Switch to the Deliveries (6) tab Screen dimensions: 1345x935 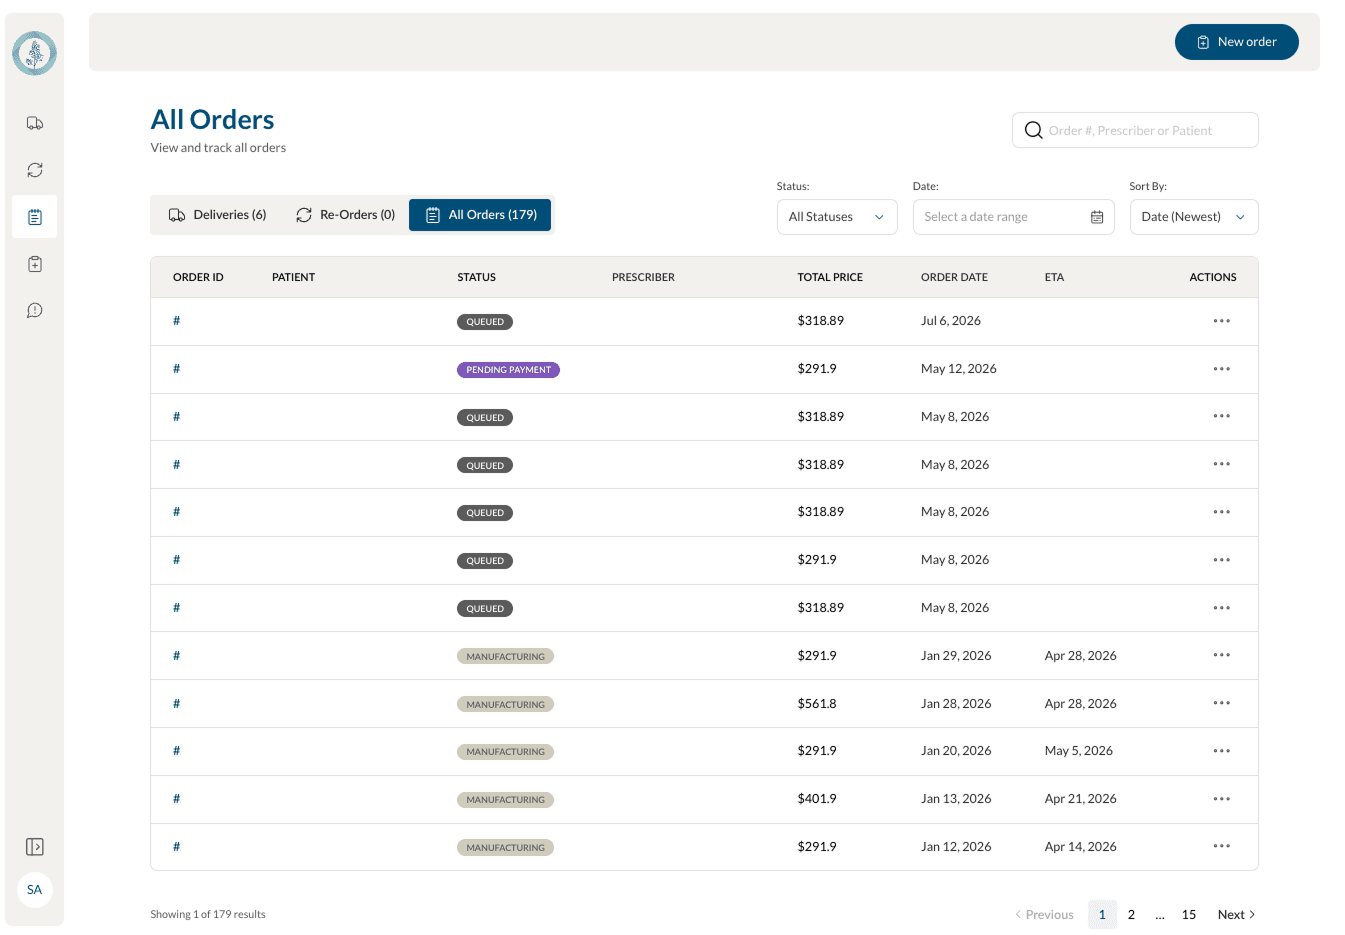tap(218, 215)
